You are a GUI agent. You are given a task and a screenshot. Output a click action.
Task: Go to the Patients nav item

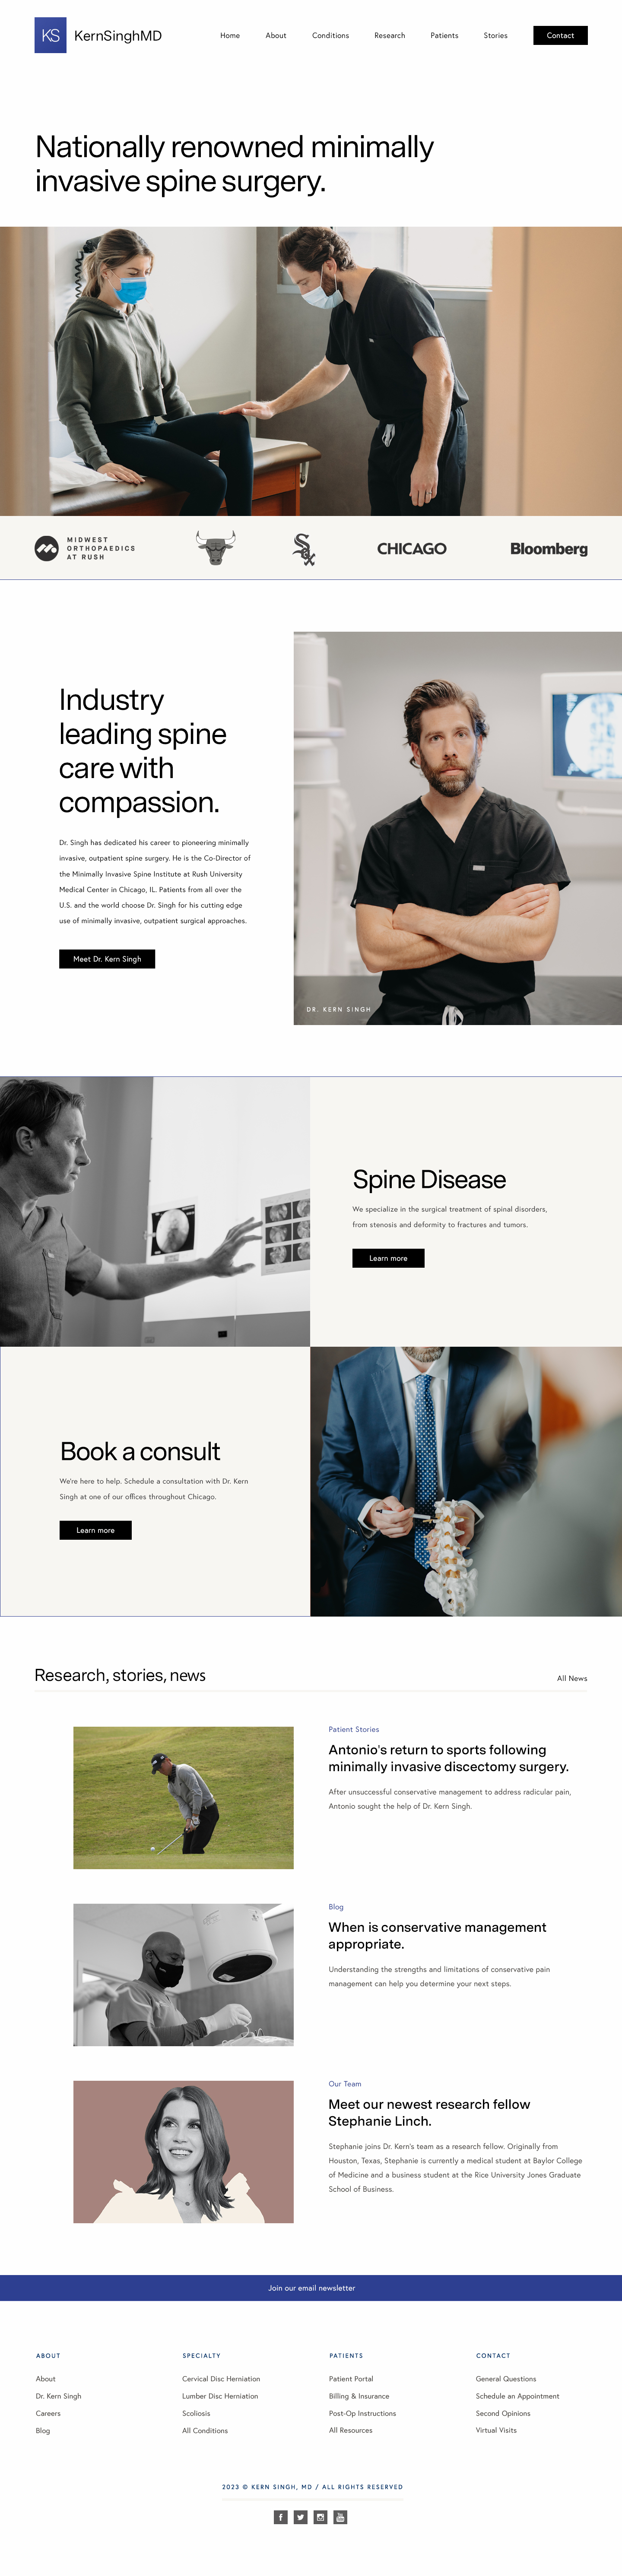click(x=444, y=35)
